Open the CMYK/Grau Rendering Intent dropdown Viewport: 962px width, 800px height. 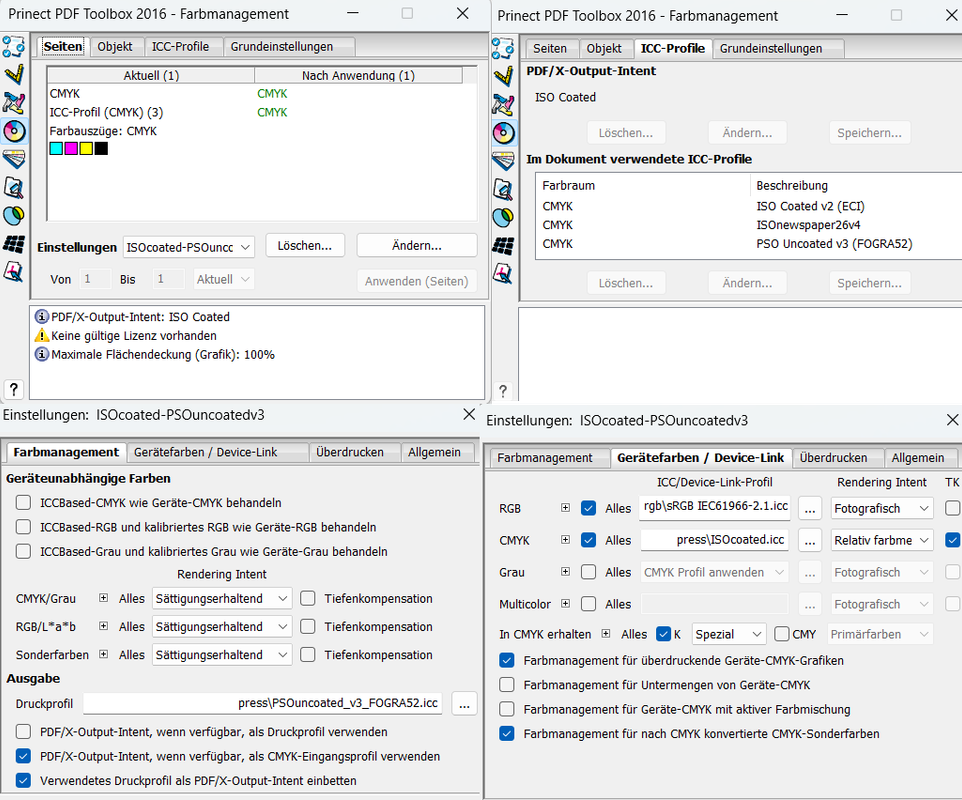point(221,598)
